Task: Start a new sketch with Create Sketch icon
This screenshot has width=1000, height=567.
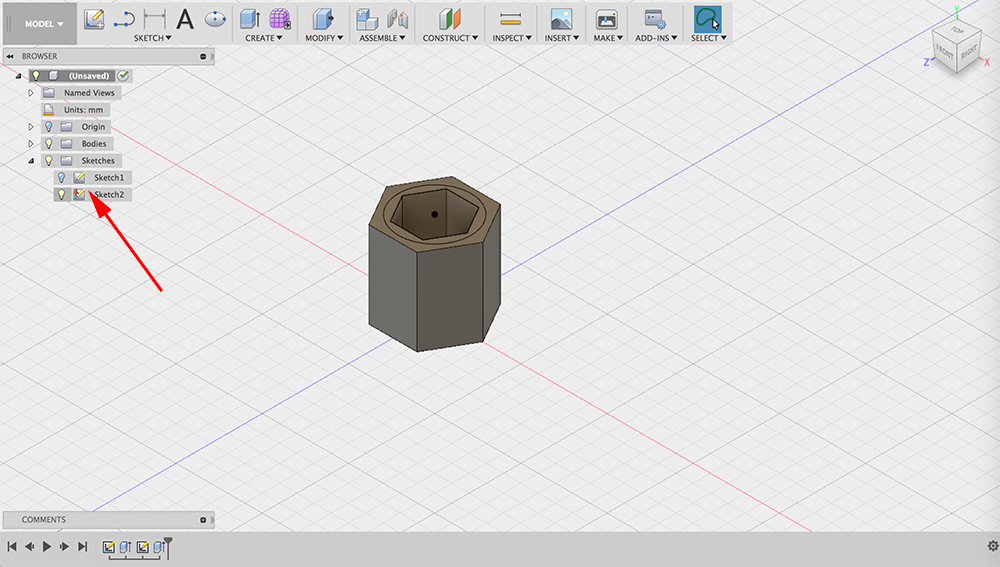Action: click(x=94, y=19)
